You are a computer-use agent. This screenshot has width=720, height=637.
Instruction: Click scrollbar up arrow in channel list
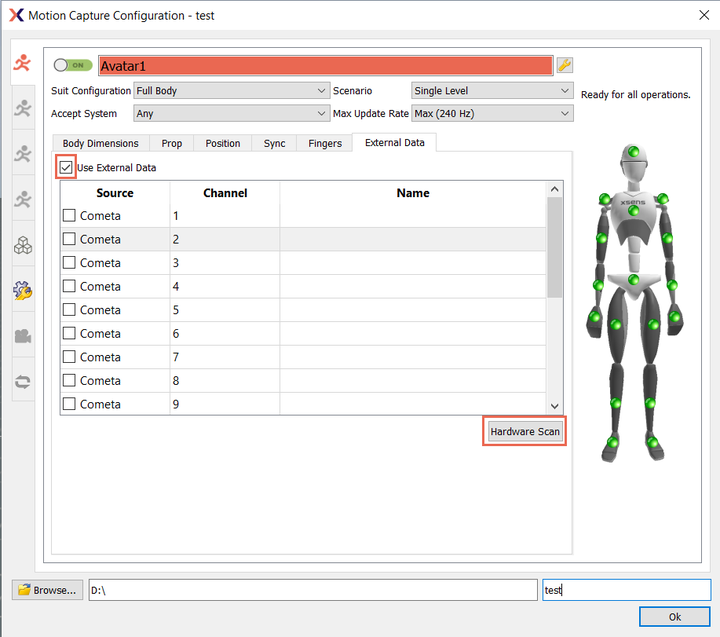[555, 189]
